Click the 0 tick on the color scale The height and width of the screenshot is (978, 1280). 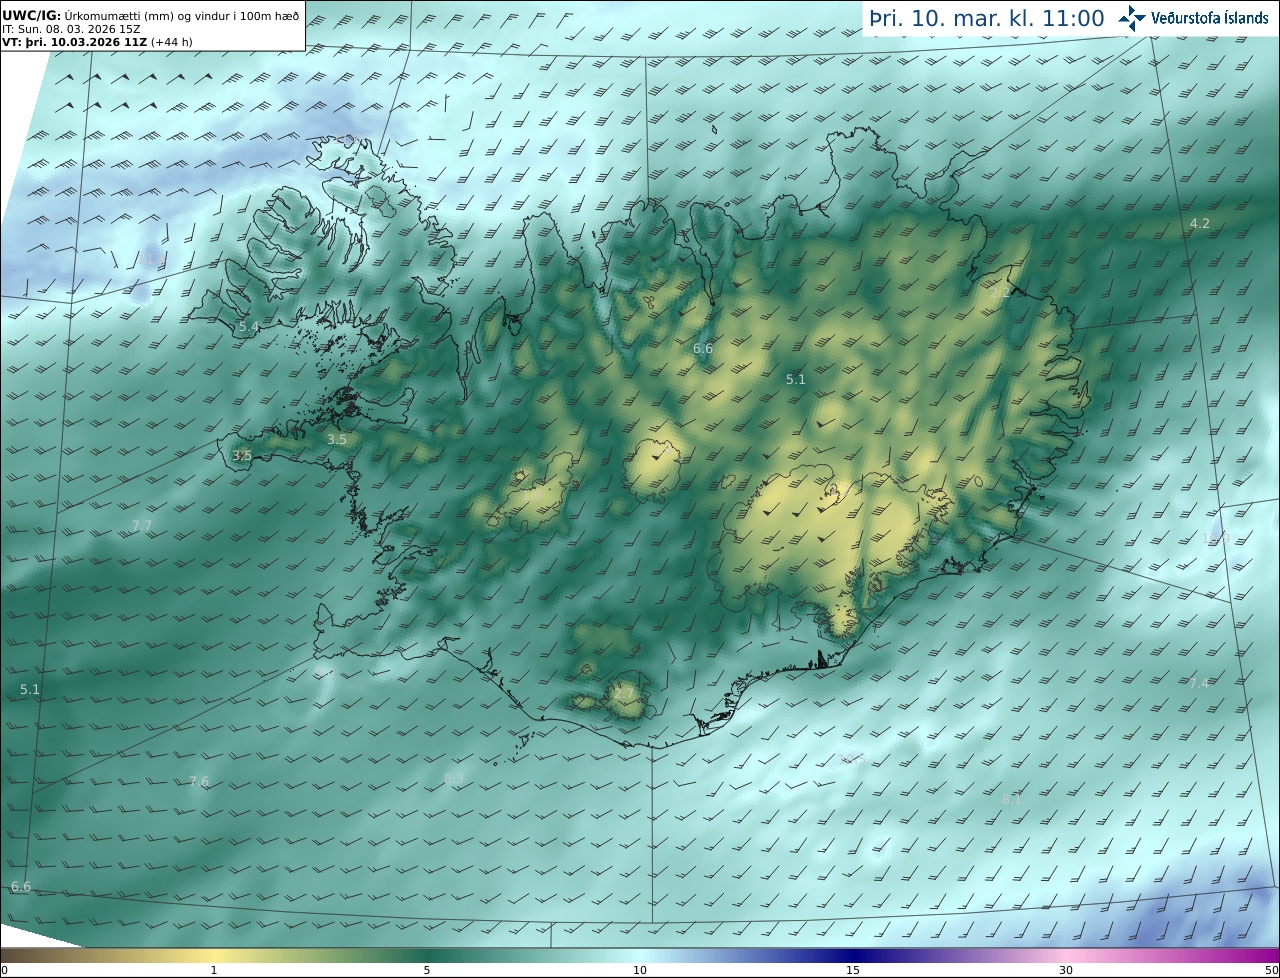pyautogui.click(x=4, y=970)
